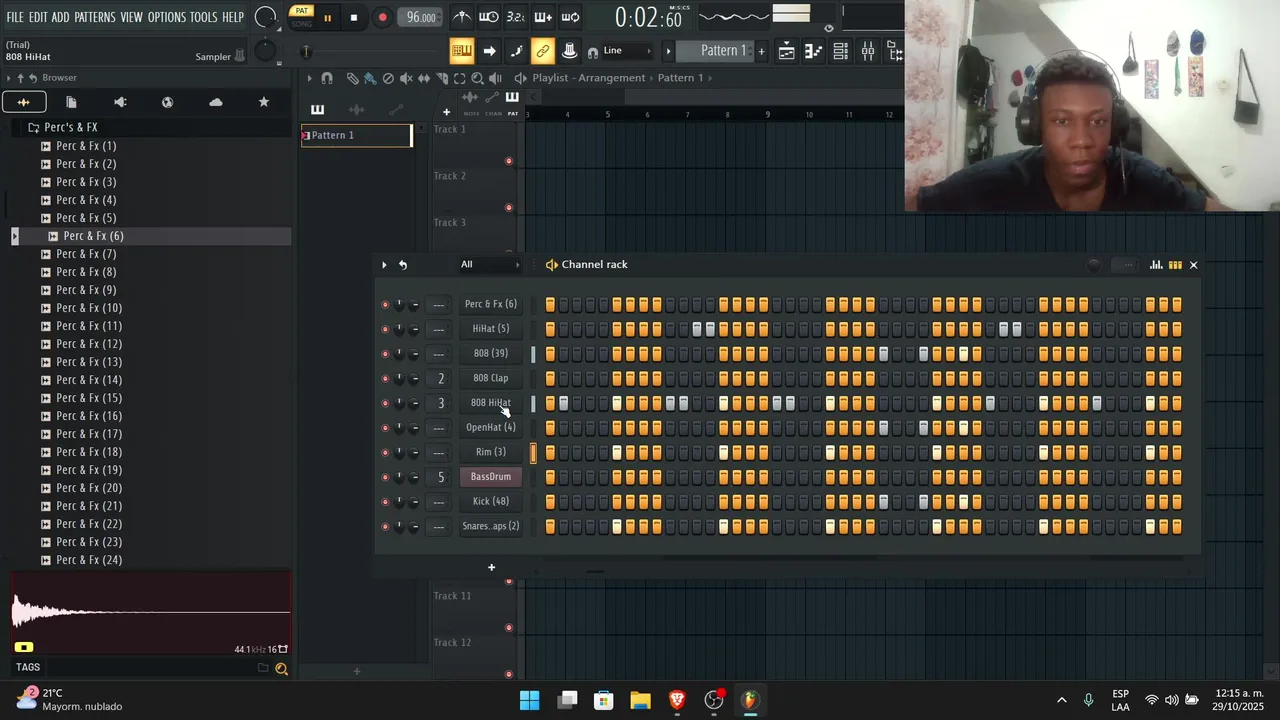The height and width of the screenshot is (720, 1280).
Task: Toggle loop recording icon
Action: tap(570, 17)
